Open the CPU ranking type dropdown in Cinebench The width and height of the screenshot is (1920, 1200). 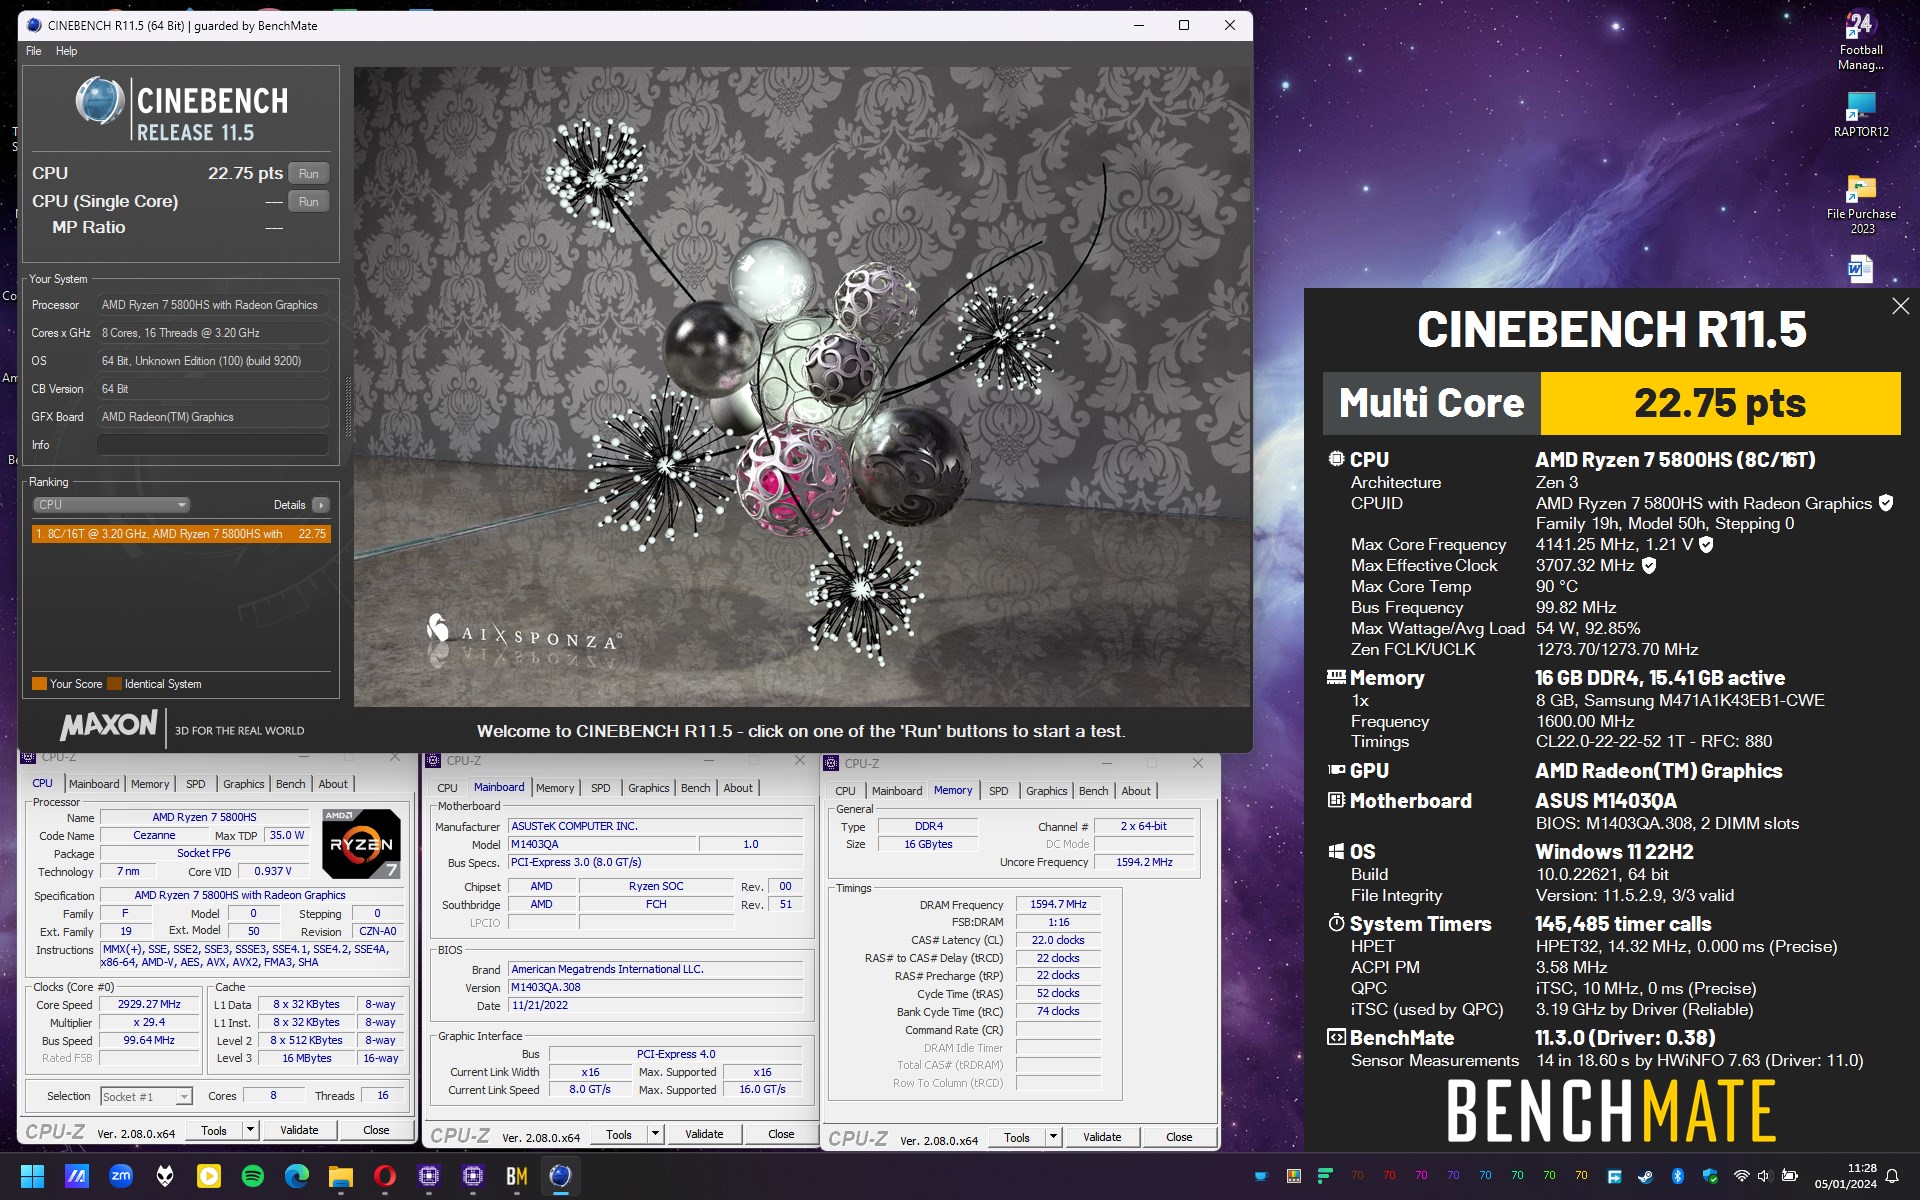[x=111, y=505]
